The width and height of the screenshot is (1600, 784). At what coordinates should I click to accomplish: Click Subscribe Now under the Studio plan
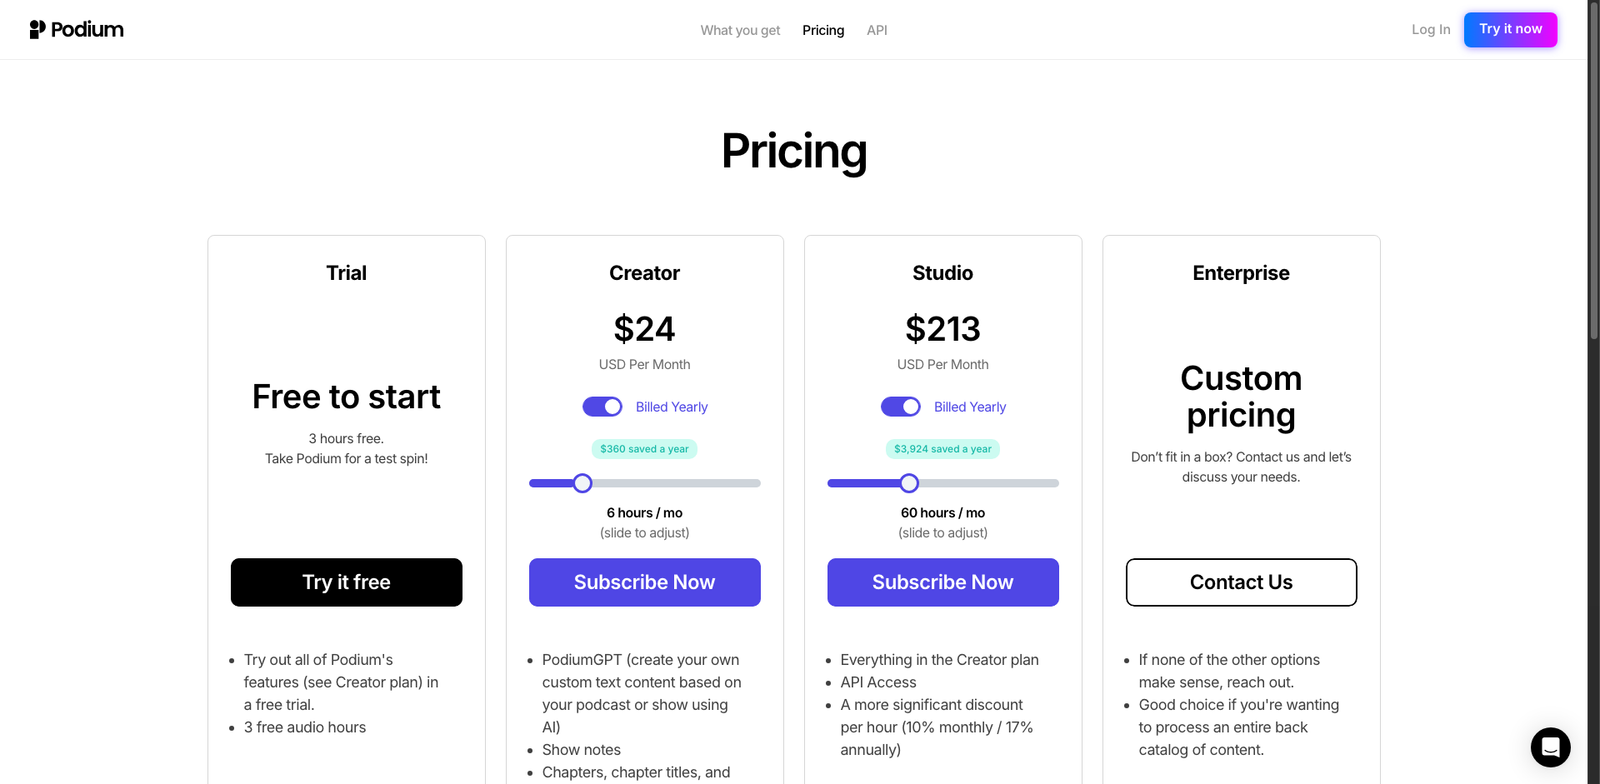tap(942, 582)
